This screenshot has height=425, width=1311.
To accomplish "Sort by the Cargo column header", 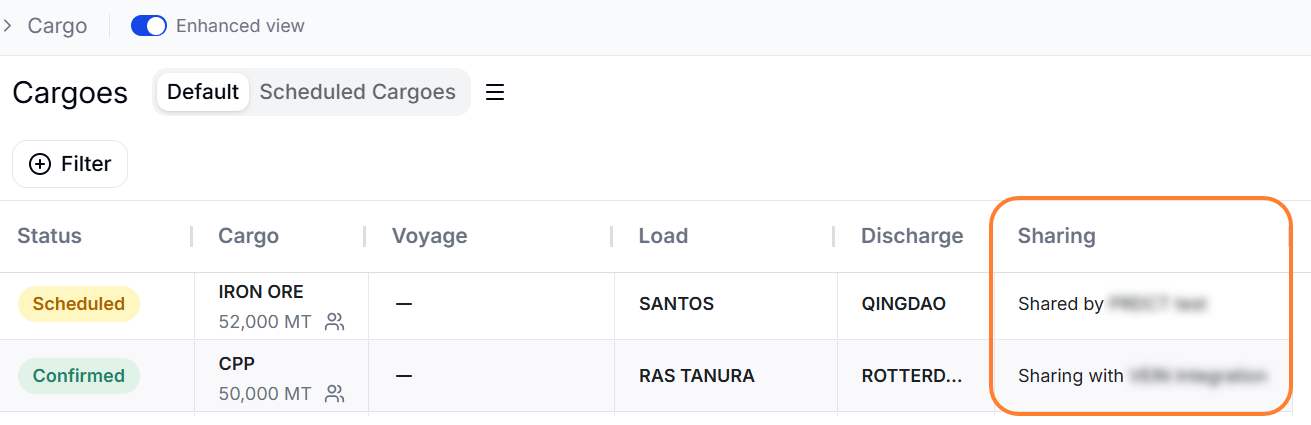I will click(248, 236).
